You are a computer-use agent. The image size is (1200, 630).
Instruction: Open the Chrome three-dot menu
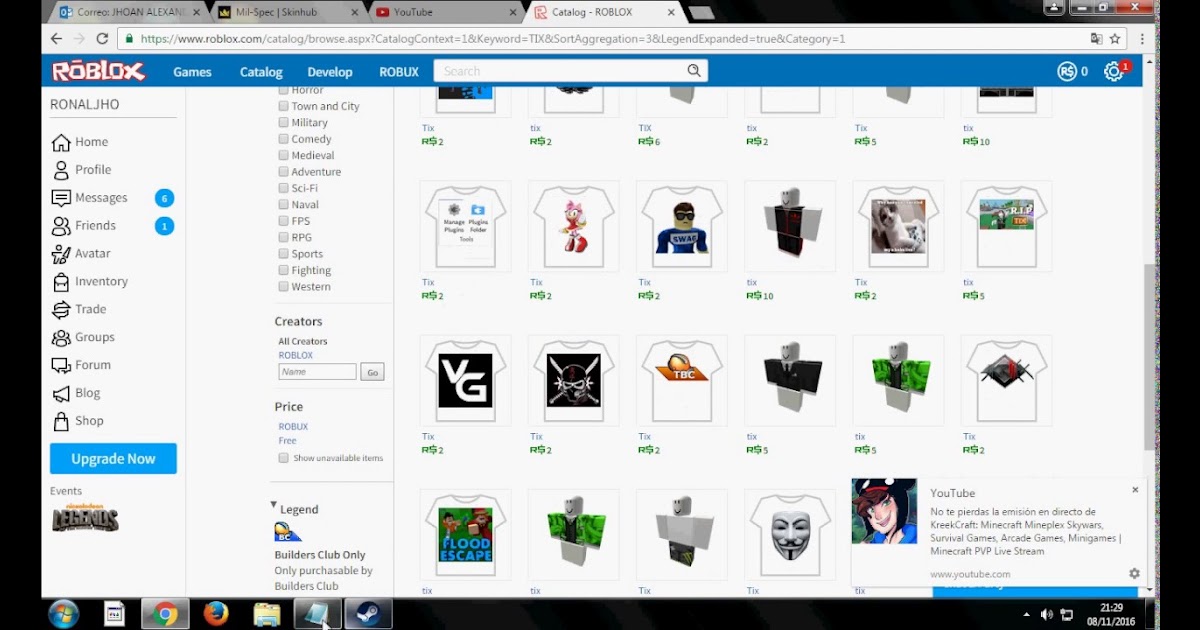[1143, 39]
